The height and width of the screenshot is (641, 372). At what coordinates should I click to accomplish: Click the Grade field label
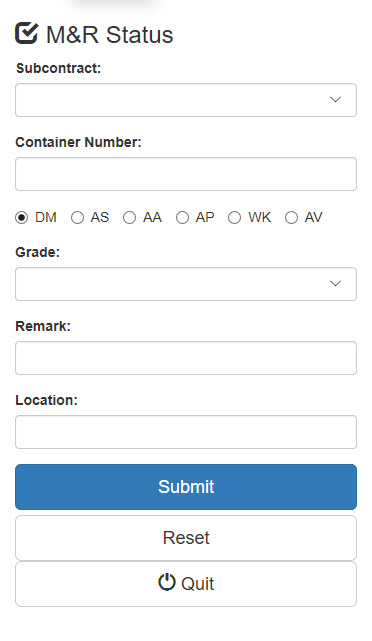pos(38,252)
